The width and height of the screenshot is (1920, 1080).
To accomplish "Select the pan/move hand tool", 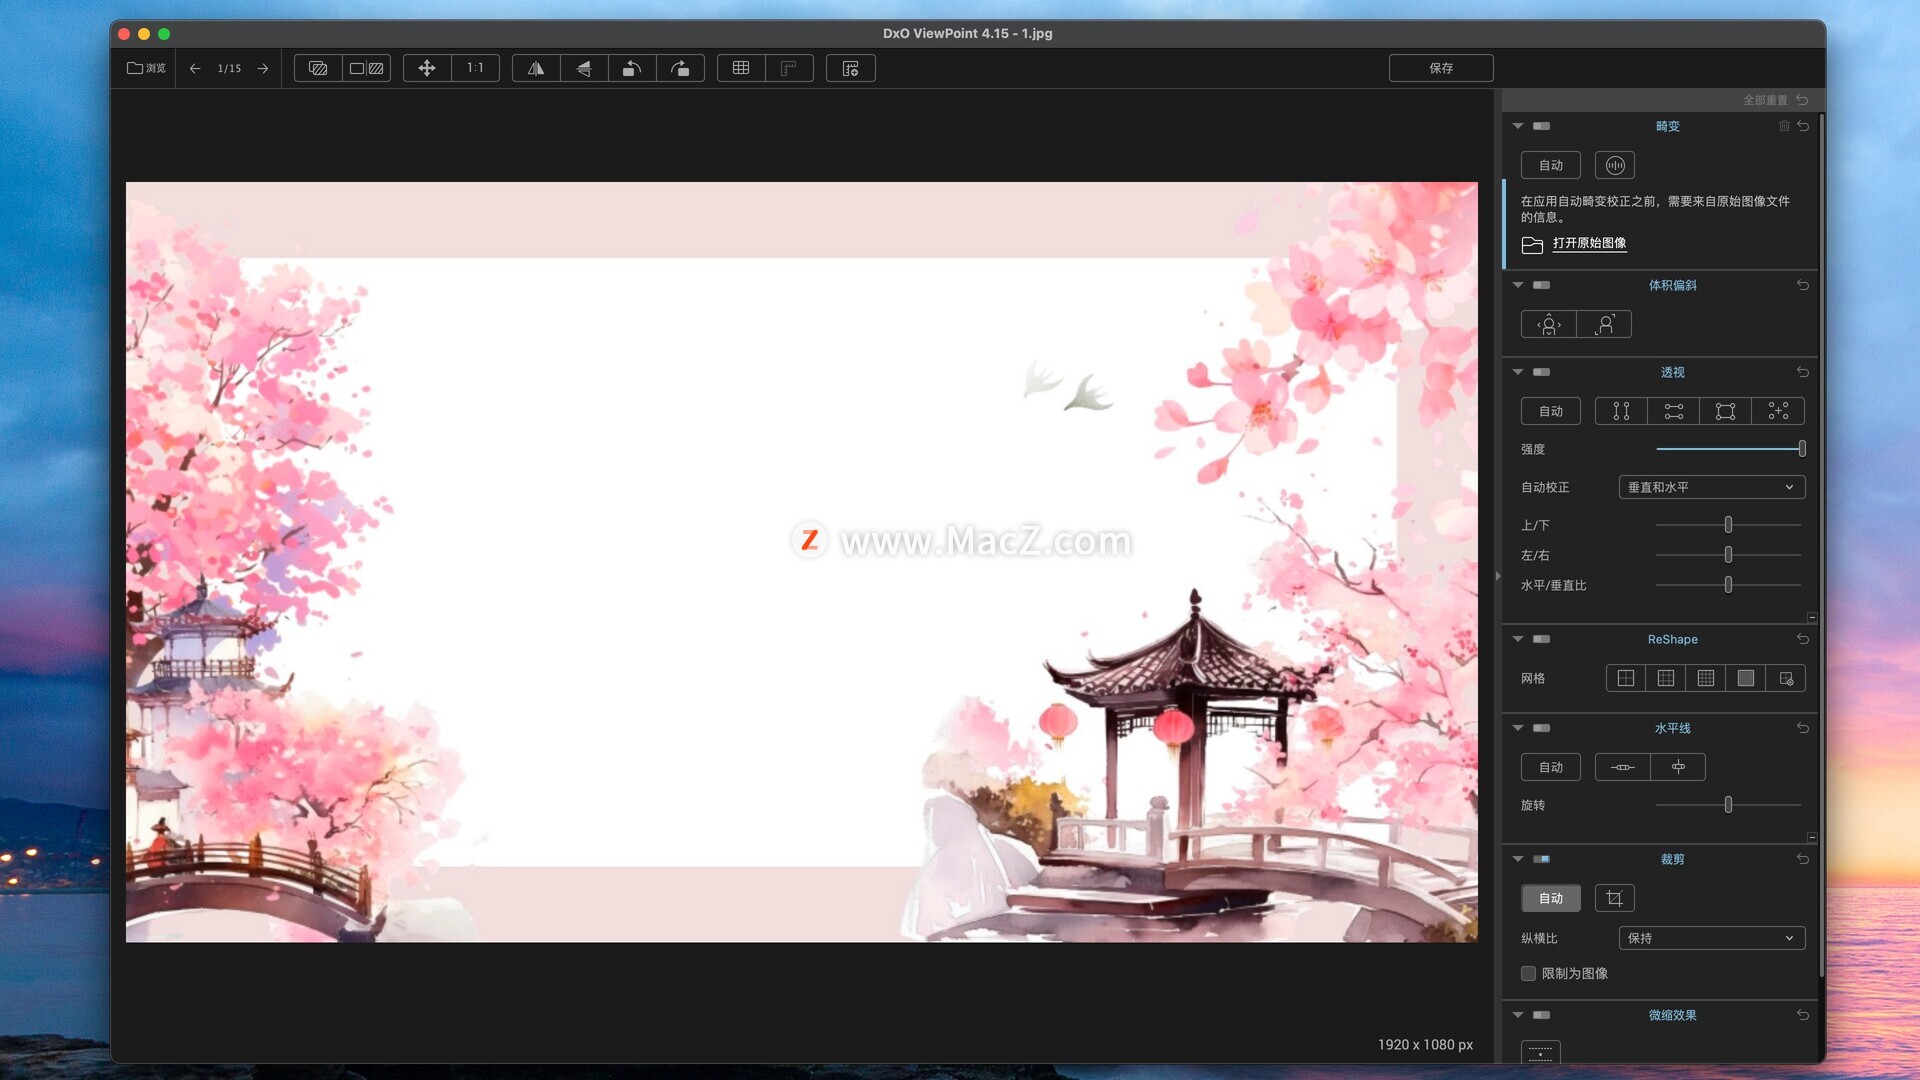I will click(x=427, y=68).
